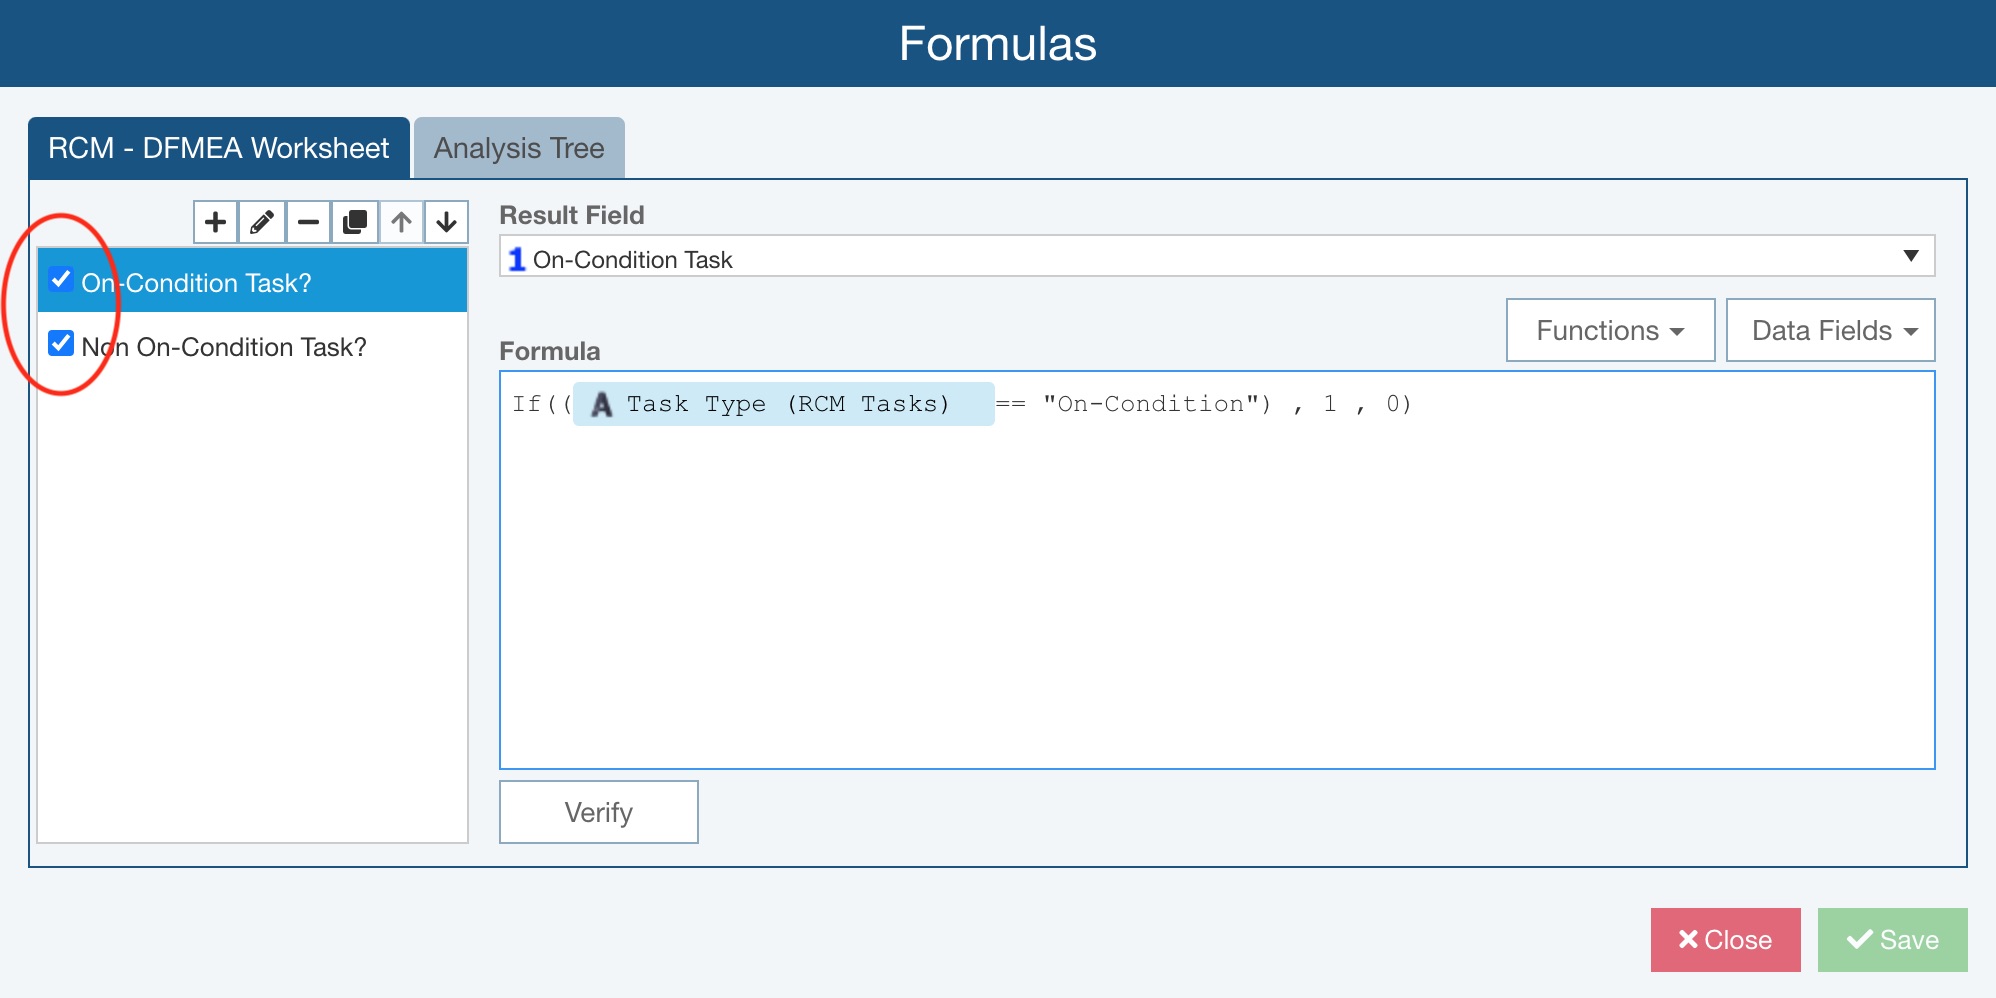Click the numeric icon in Result Field
Screen dimensions: 1996x998
516,259
